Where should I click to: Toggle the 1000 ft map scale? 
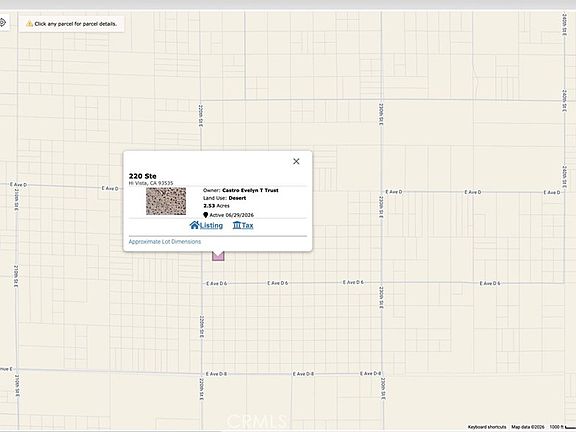click(562, 427)
